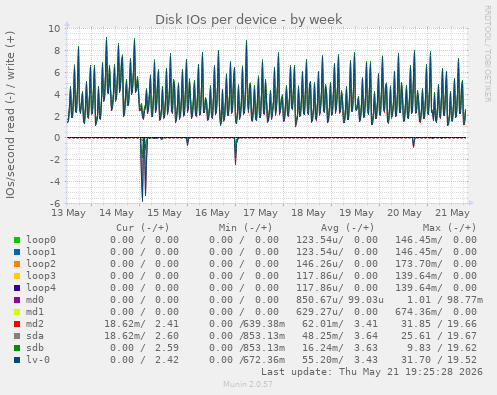Click the 'Munin 2.0.57' footer text

coord(248,384)
